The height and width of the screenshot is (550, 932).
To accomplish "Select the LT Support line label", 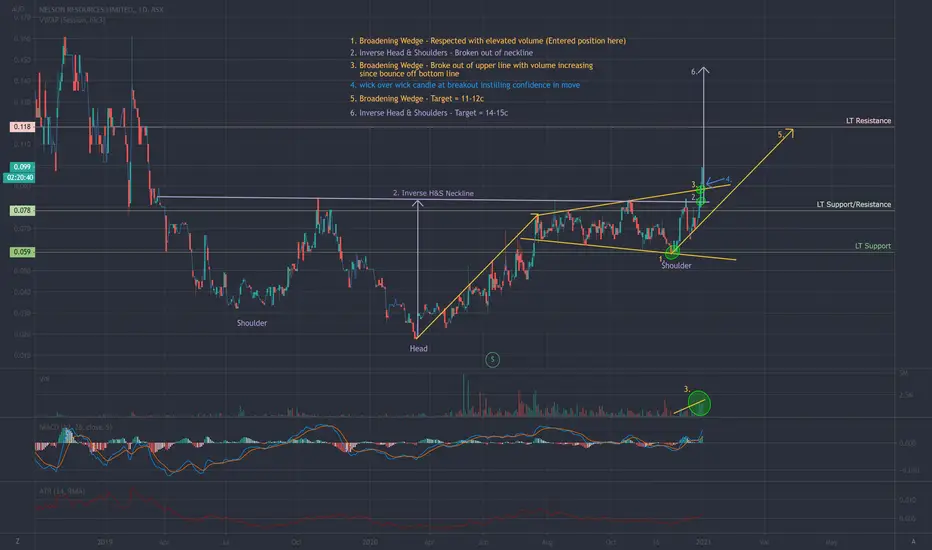I will pyautogui.click(x=873, y=246).
